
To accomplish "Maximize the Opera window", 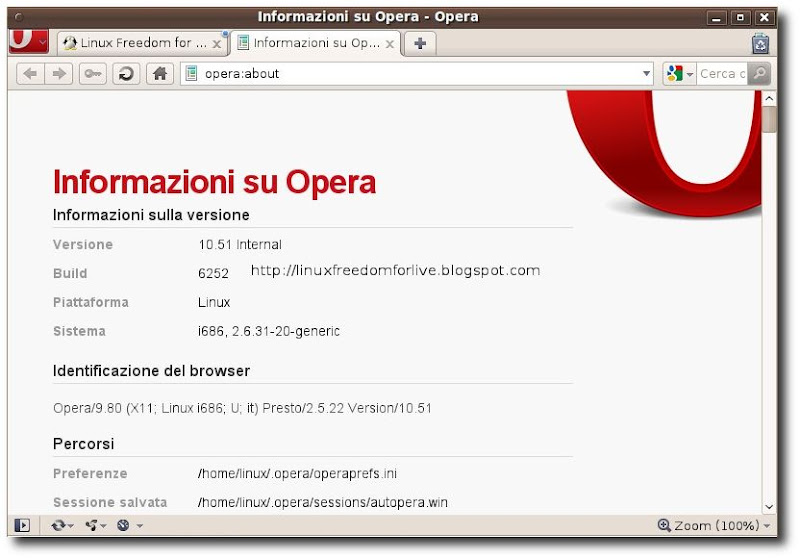I will 740,17.
